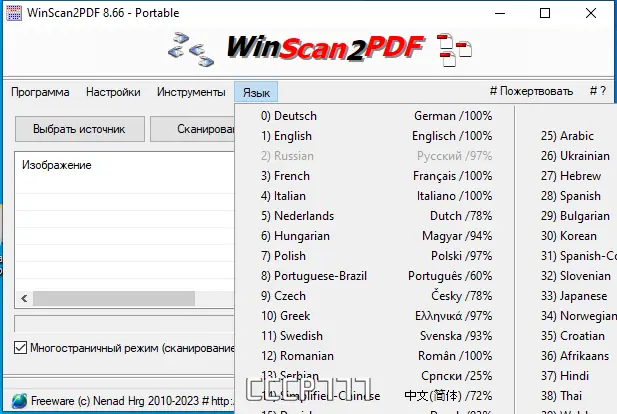Select 37) Hindi language
Screen dimensions: 617x414
567,376
